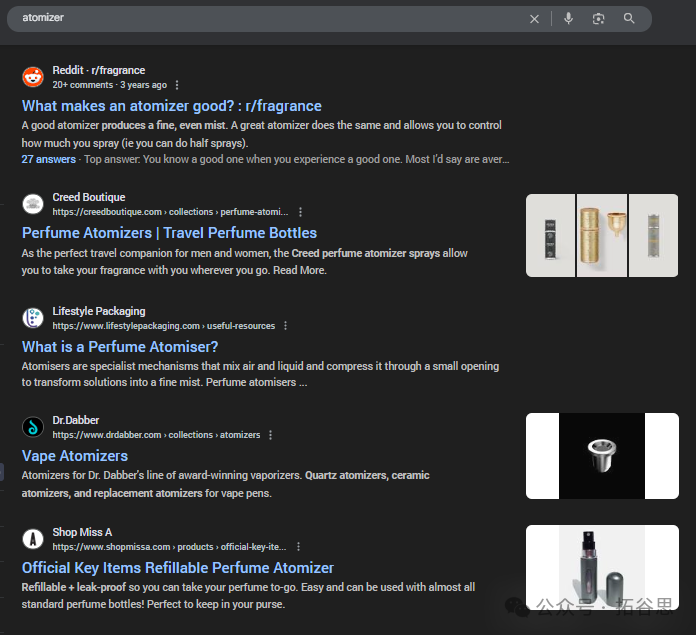The image size is (696, 635).
Task: Click the shopmissa.com URL breadcrumb
Action: click(169, 547)
